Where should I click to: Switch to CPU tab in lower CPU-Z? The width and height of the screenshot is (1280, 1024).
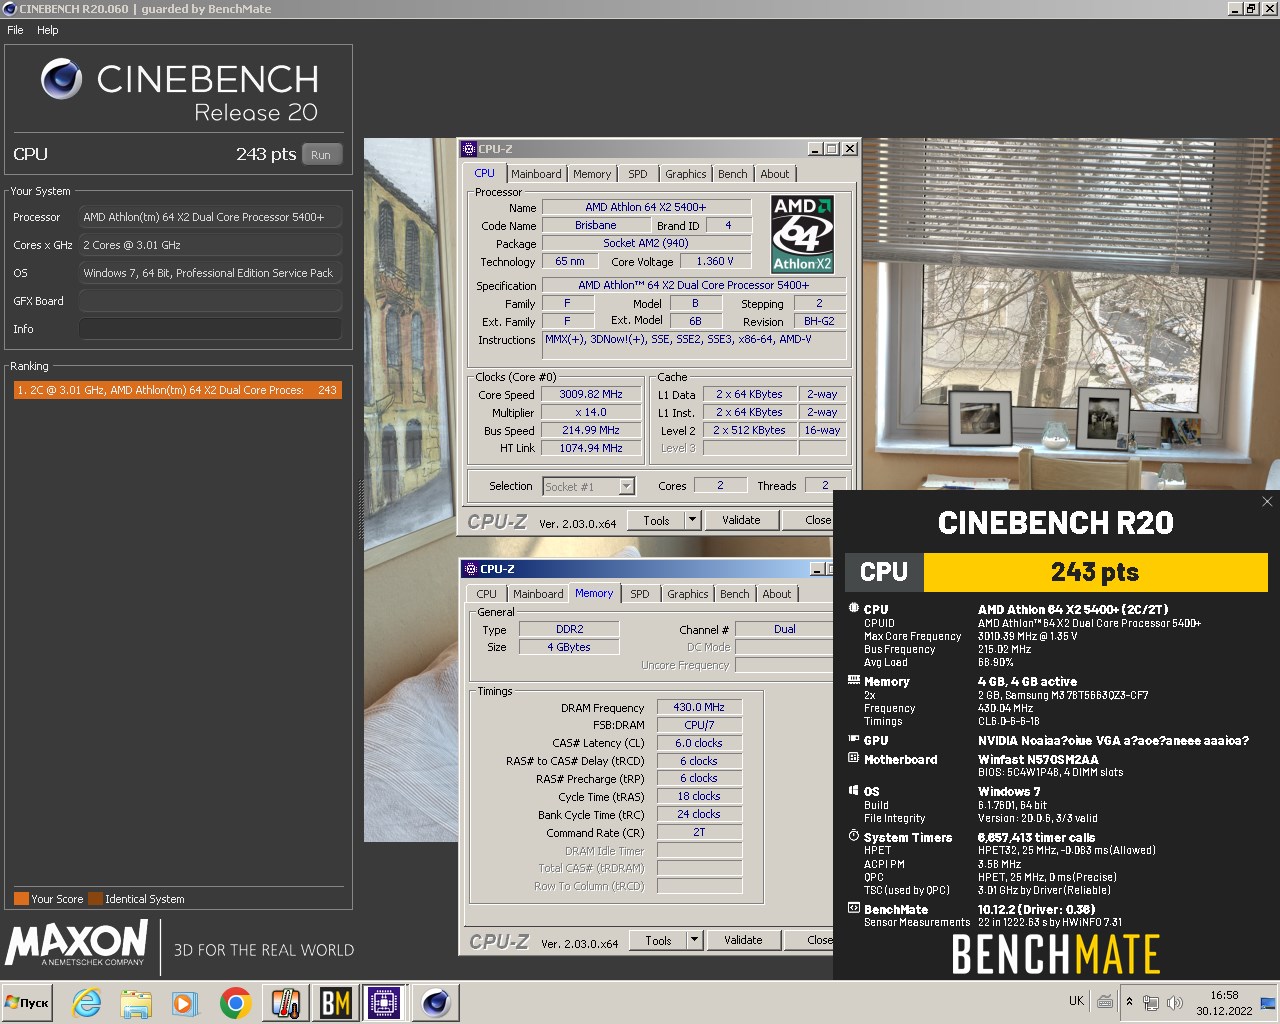[487, 594]
